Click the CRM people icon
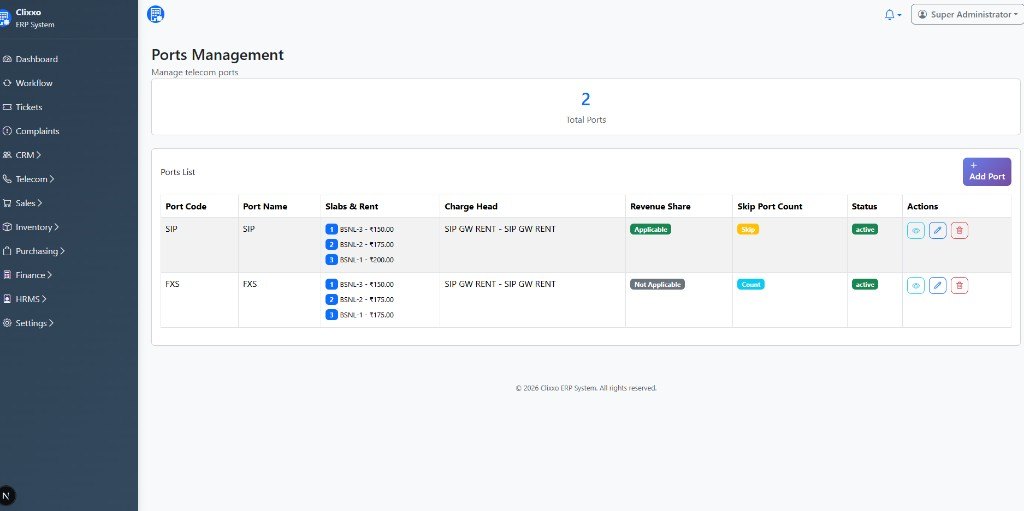 (7, 155)
